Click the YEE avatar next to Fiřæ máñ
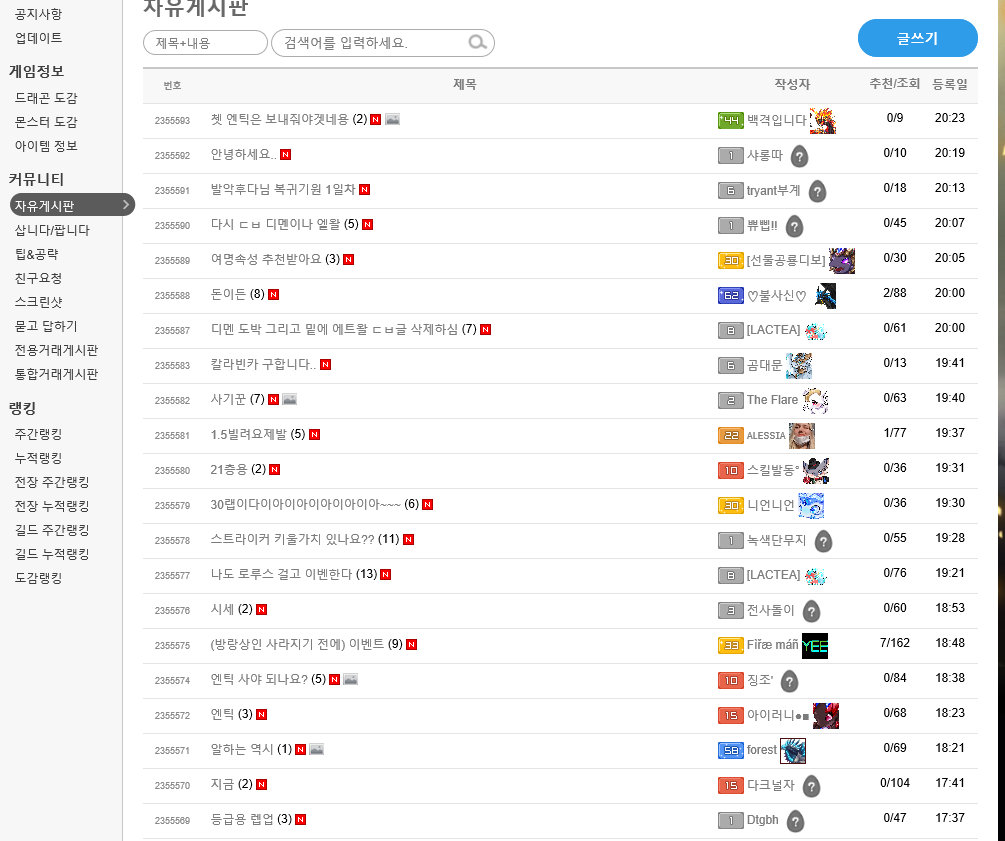The height and width of the screenshot is (841, 1005). tap(815, 646)
